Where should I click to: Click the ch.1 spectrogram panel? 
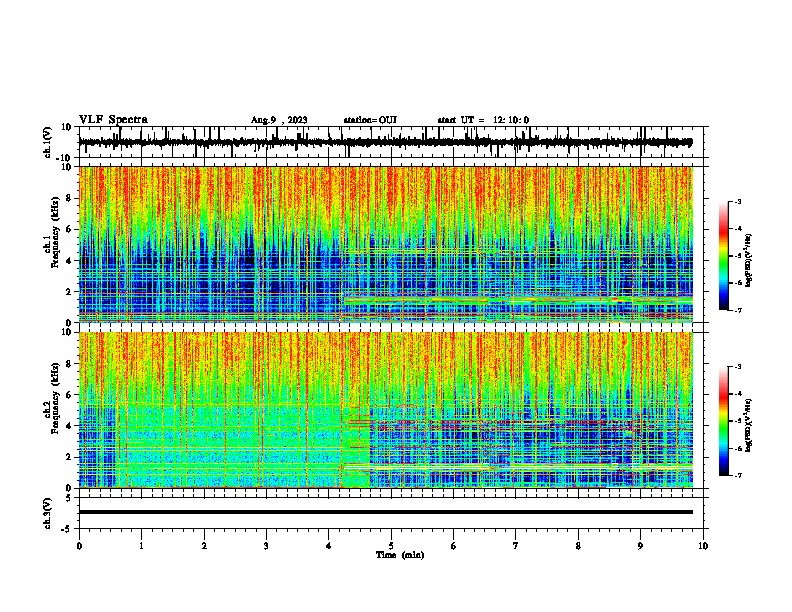click(x=386, y=244)
